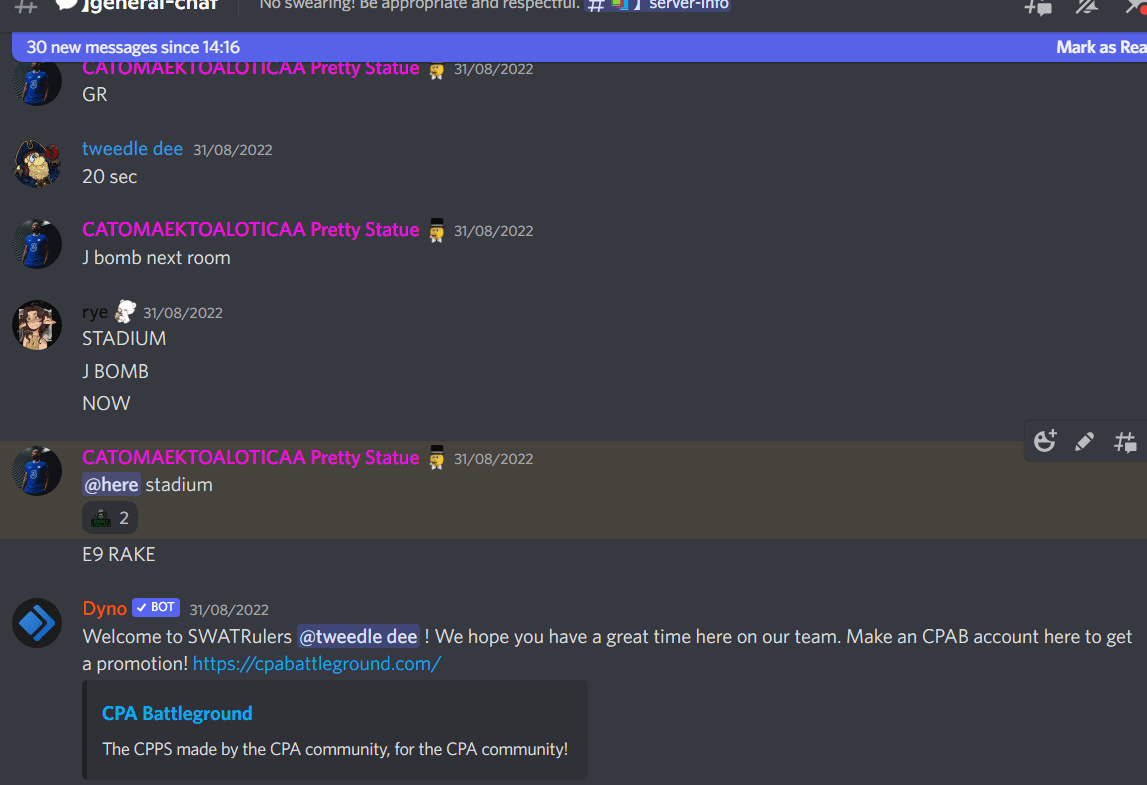Jump to 30 new messages since 14:16
The width and height of the screenshot is (1147, 785).
(133, 47)
